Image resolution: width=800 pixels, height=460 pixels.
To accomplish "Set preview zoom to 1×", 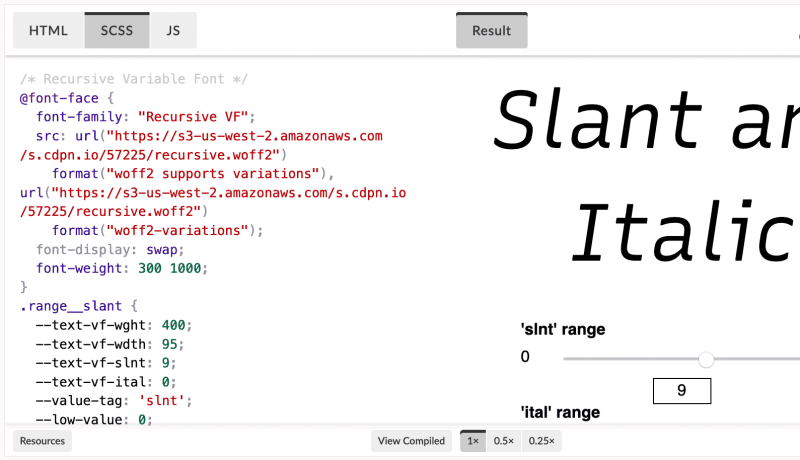I will point(473,441).
